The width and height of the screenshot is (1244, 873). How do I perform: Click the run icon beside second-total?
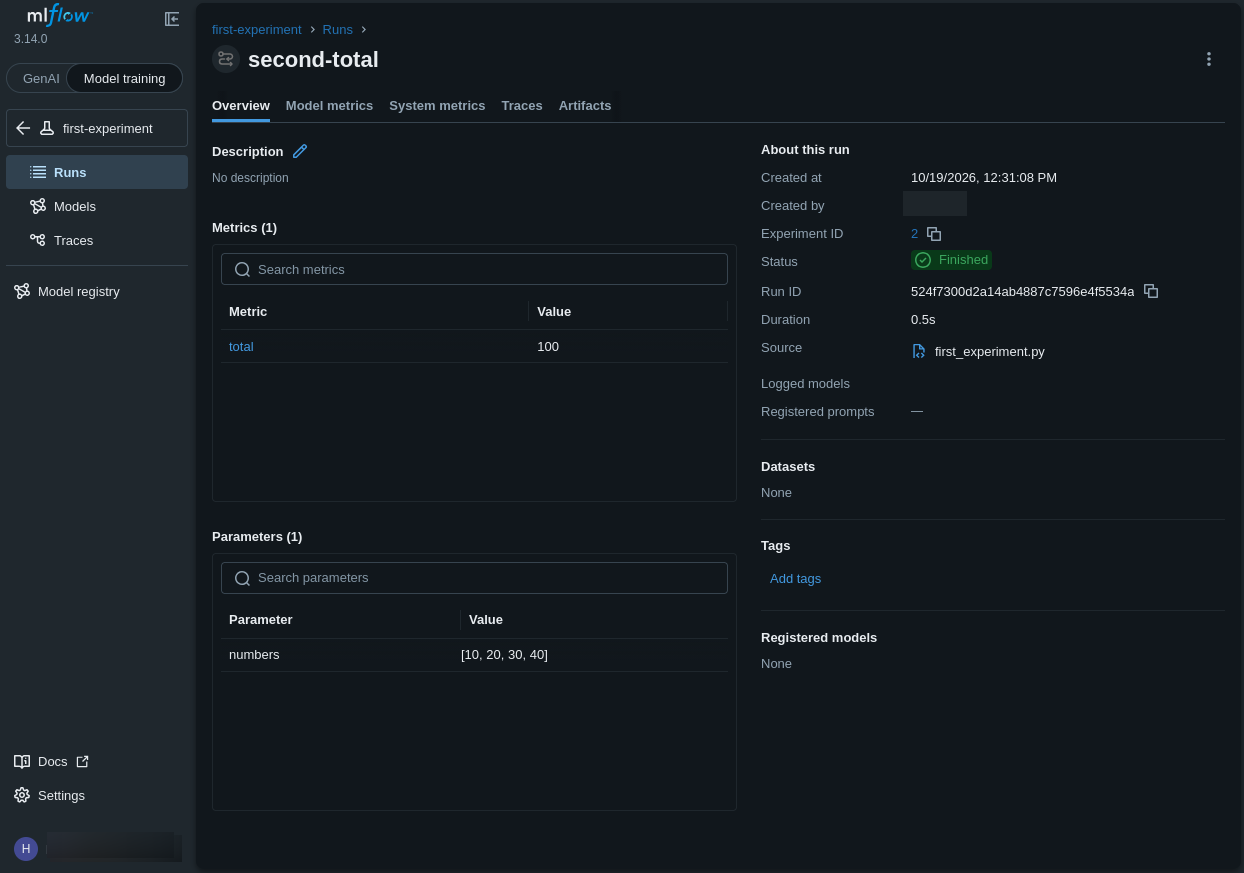[226, 59]
